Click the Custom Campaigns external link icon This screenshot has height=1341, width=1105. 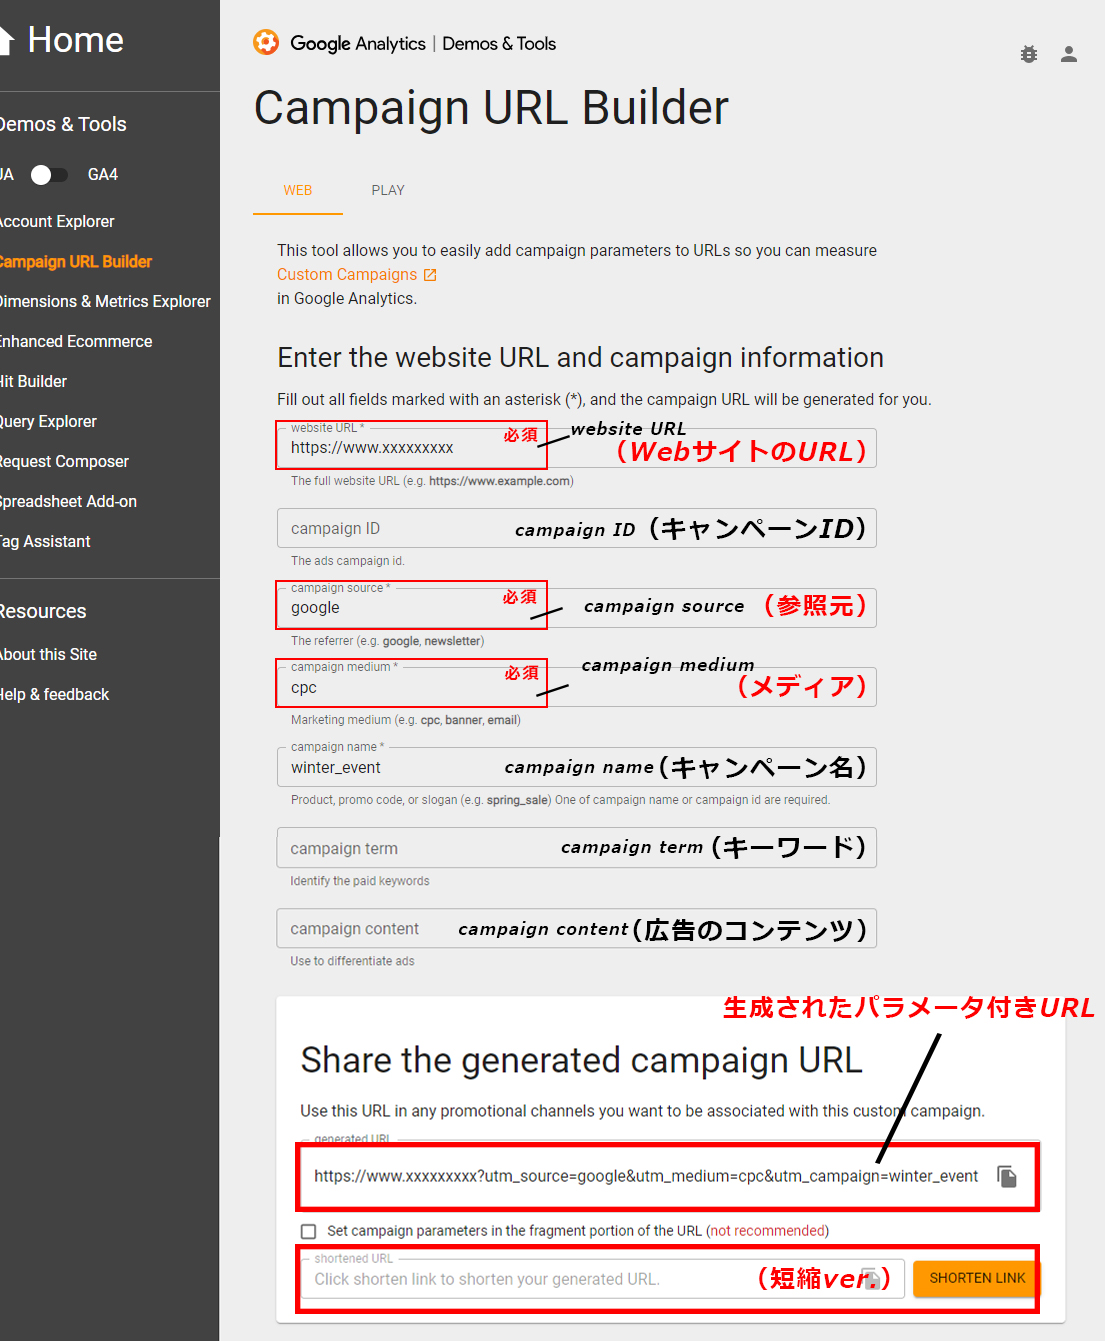coord(430,275)
